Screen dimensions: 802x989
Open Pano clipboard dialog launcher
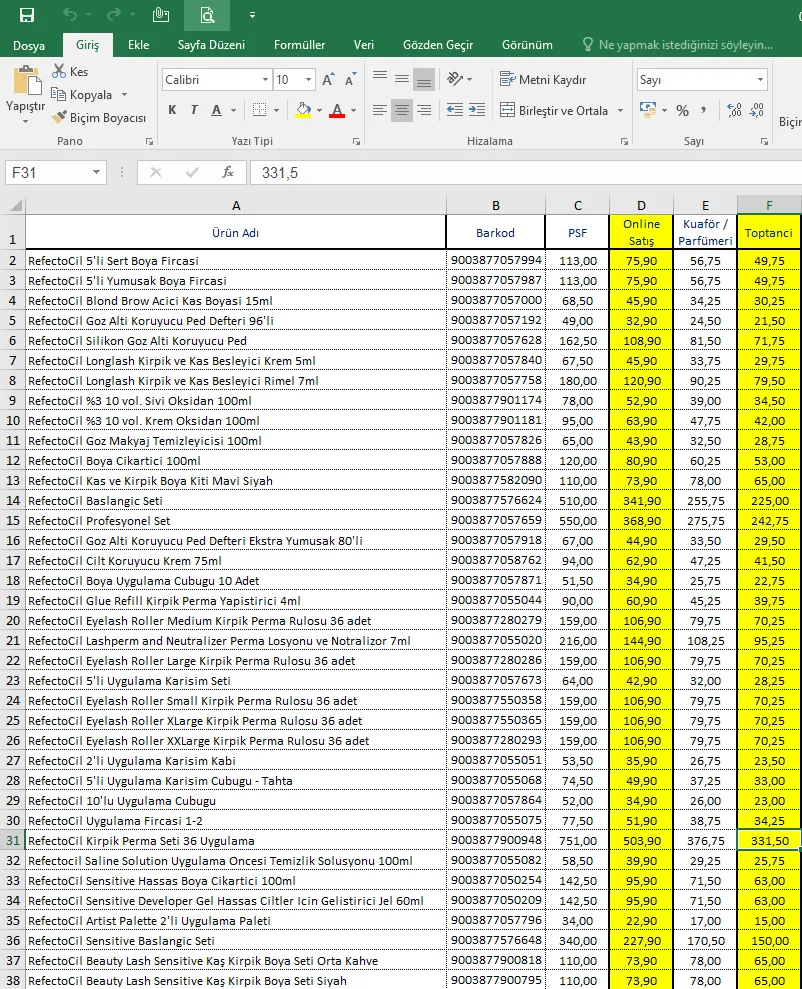coord(149,142)
